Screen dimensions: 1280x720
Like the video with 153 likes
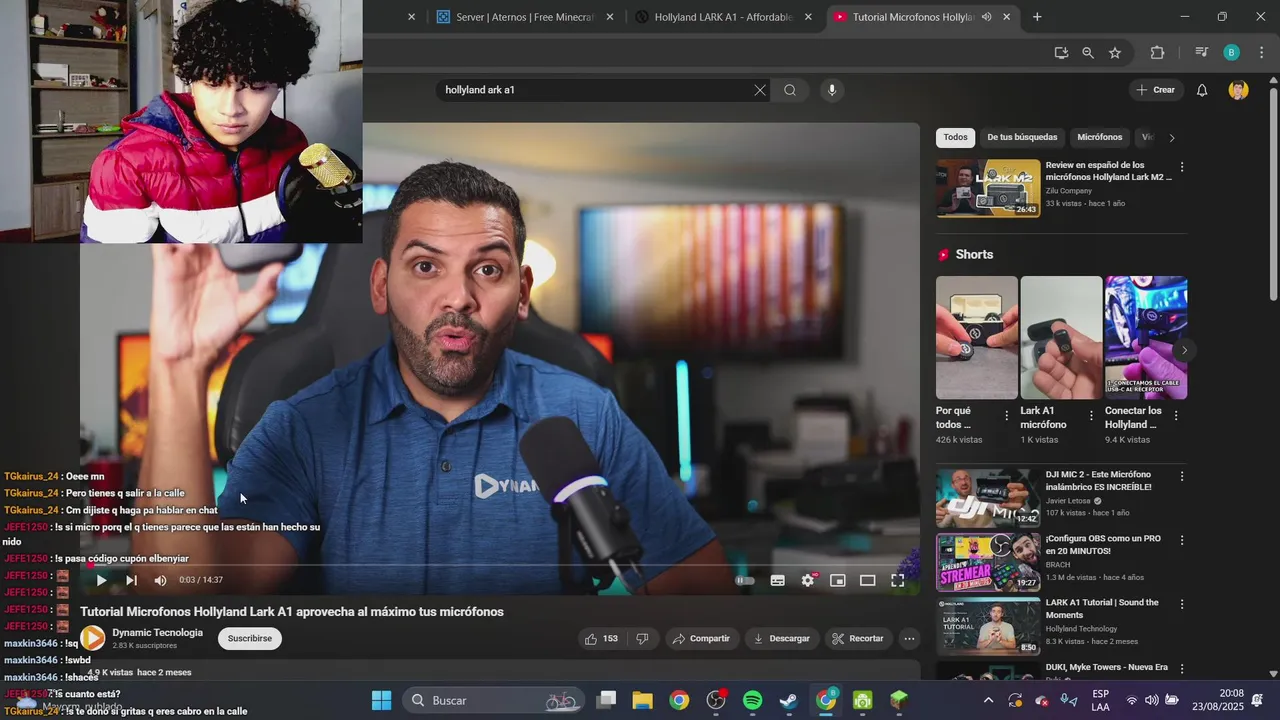point(601,638)
